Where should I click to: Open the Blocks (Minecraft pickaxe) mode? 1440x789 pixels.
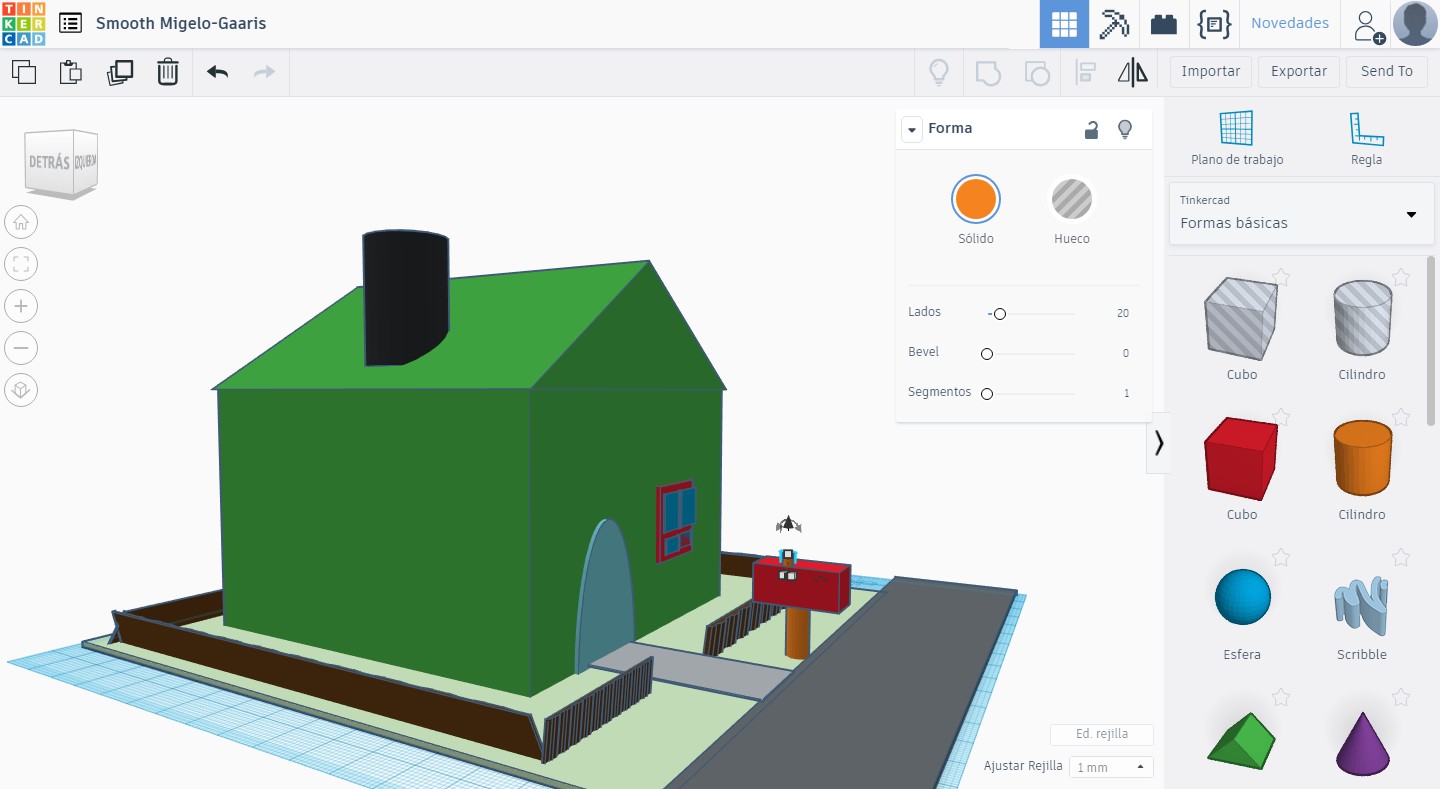coord(1114,24)
